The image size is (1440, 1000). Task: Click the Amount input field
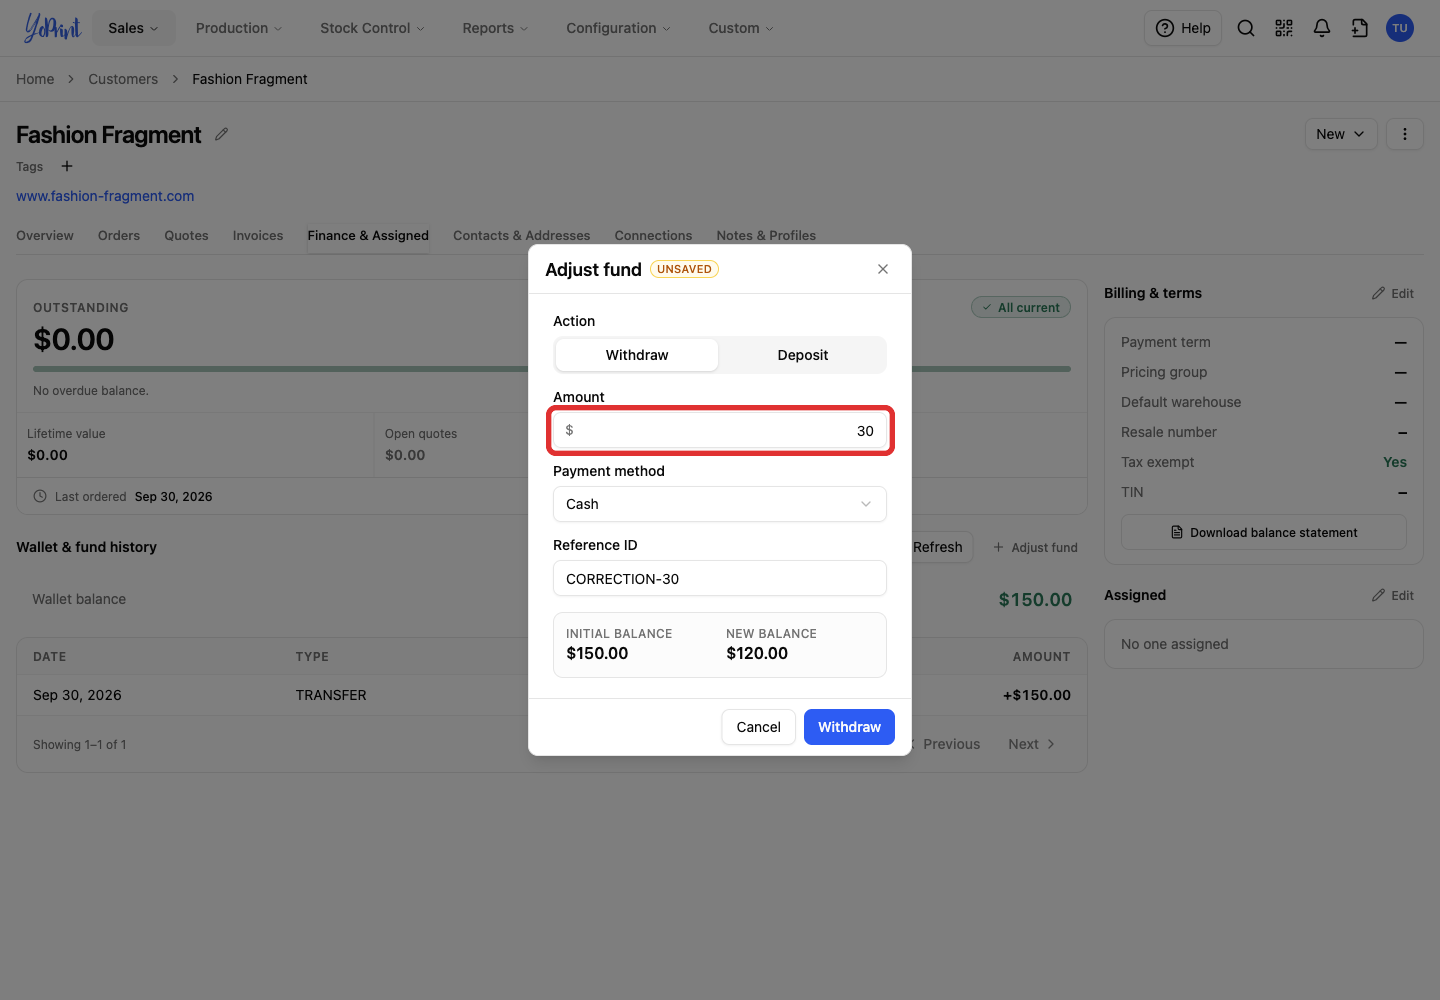[x=720, y=430]
